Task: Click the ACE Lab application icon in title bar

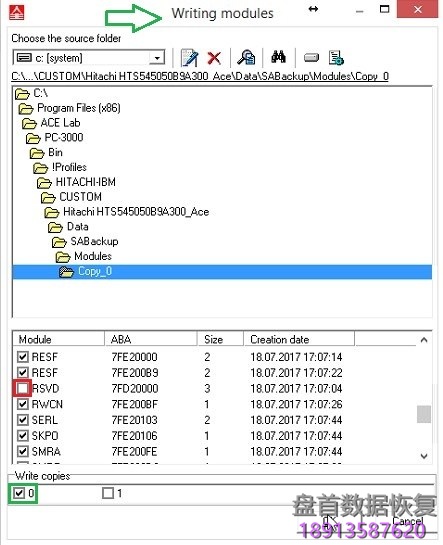Action: pyautogui.click(x=16, y=12)
